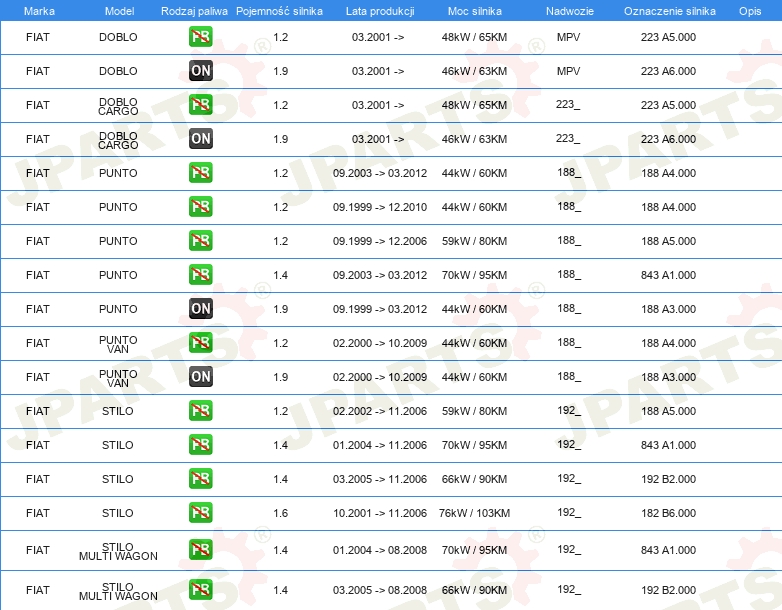This screenshot has width=782, height=610.
Task: Click the ON diesel icon in the DOBLO MPV 1.9 row
Action: tap(200, 70)
